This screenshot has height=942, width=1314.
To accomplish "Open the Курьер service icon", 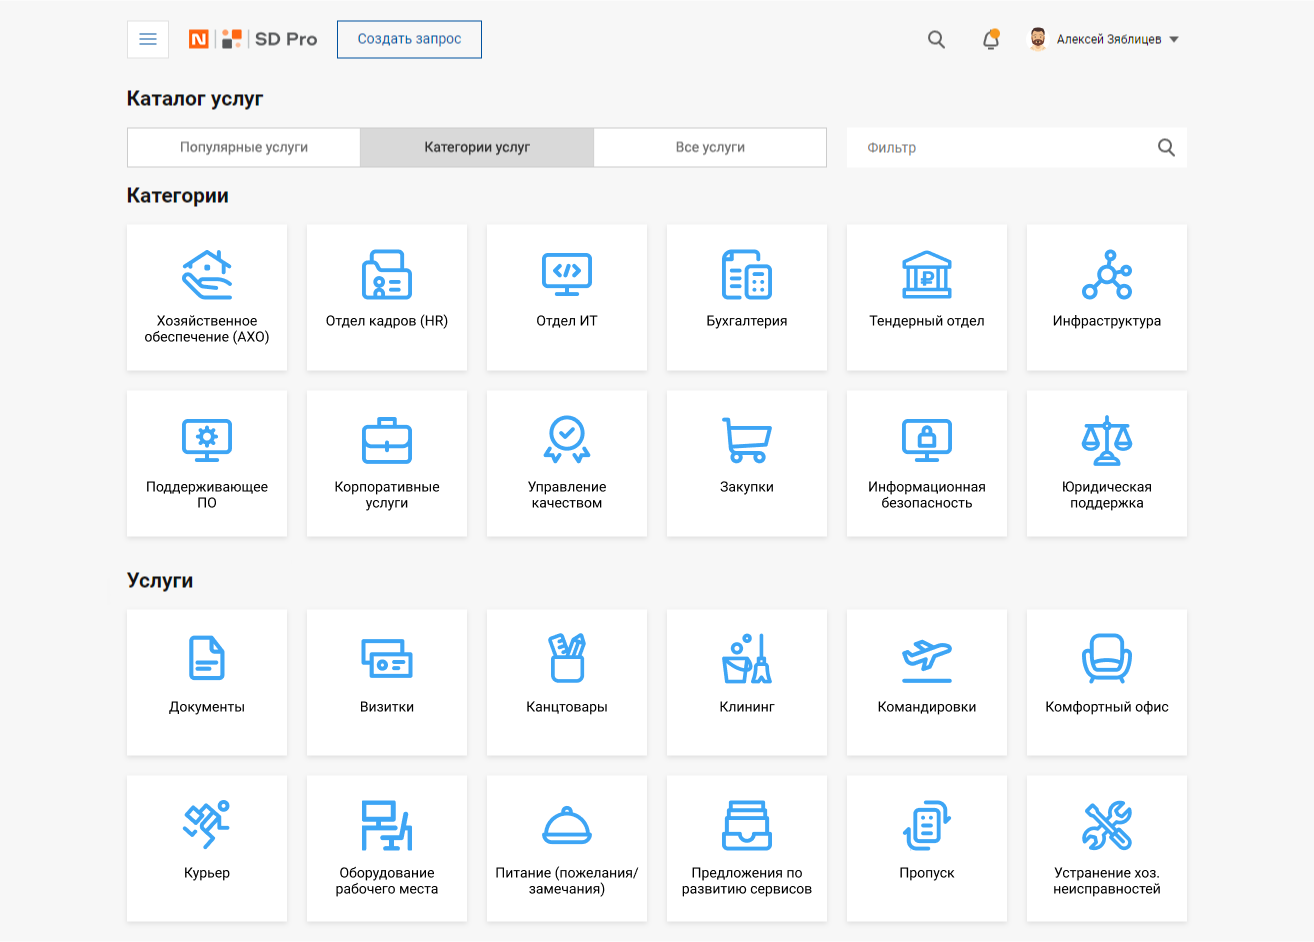I will [207, 825].
